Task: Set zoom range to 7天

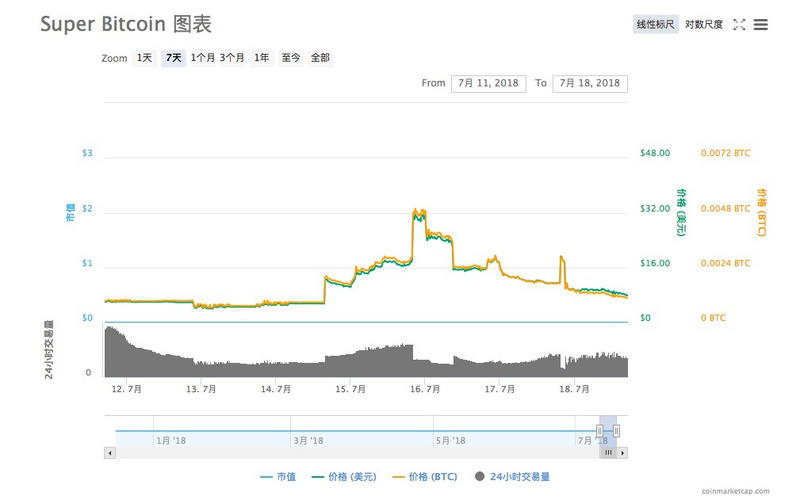Action: coord(173,58)
